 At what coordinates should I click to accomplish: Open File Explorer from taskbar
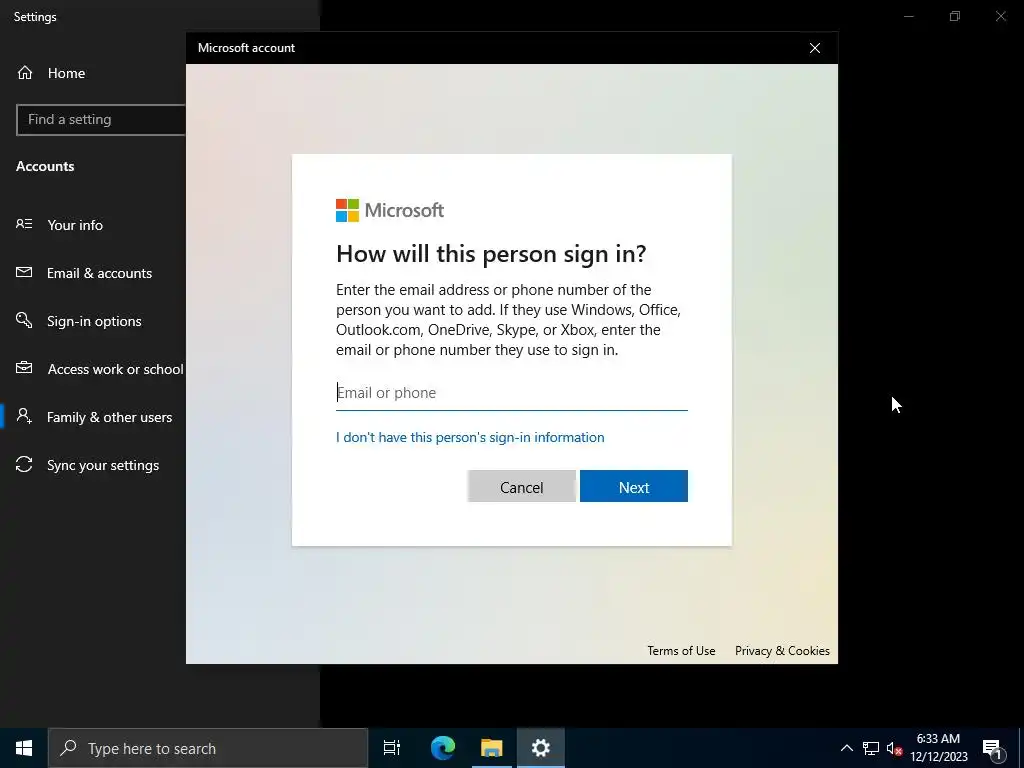coord(491,748)
